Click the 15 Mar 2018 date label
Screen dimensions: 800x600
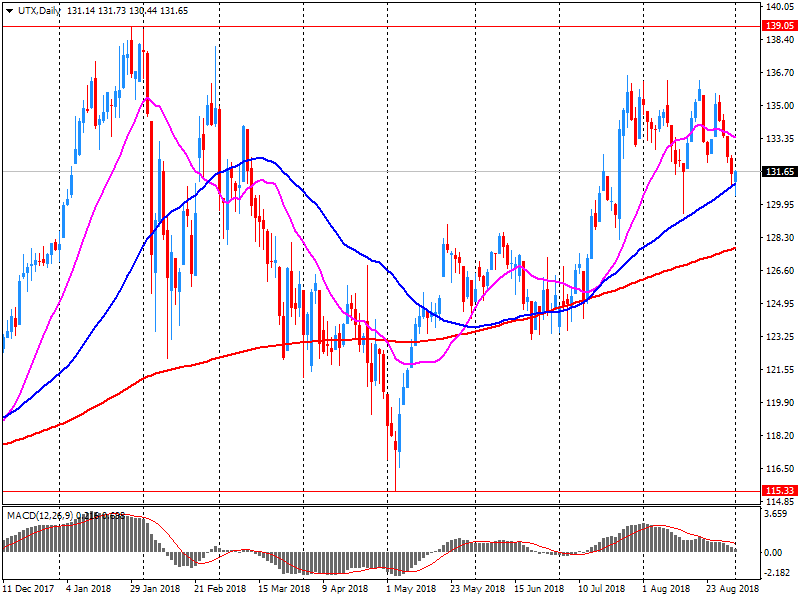pos(284,589)
